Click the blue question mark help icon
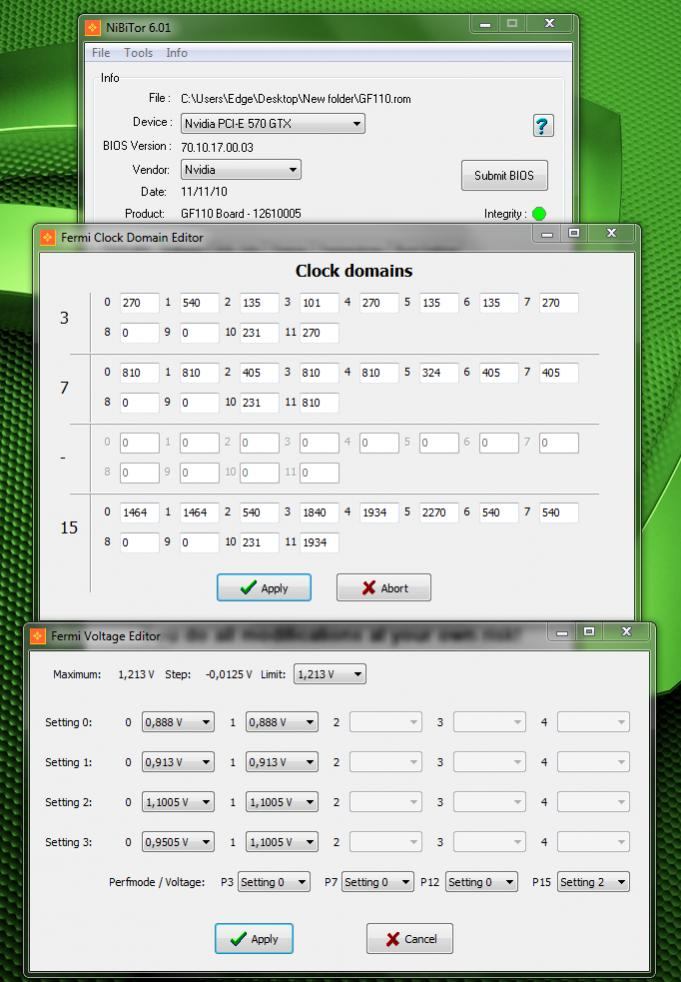Image resolution: width=681 pixels, height=982 pixels. [x=543, y=126]
